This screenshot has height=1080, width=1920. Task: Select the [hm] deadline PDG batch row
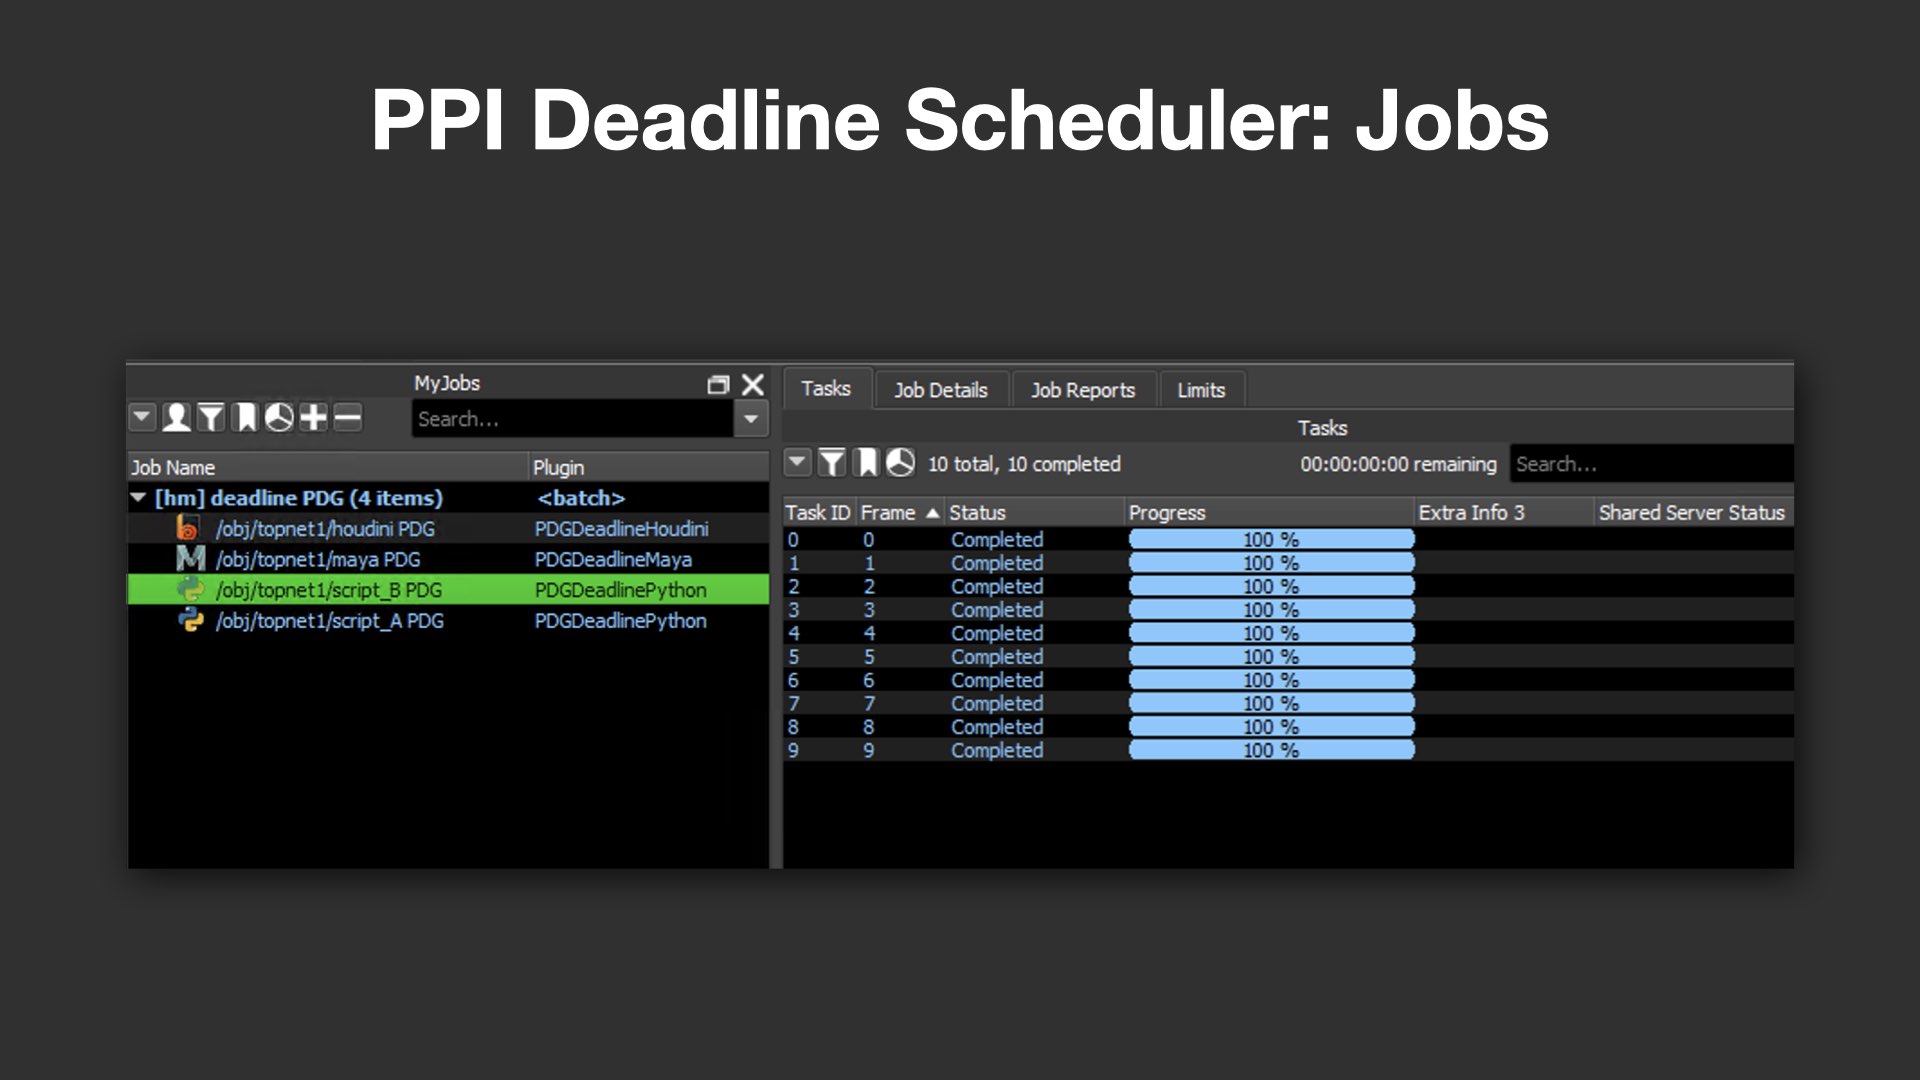(448, 498)
